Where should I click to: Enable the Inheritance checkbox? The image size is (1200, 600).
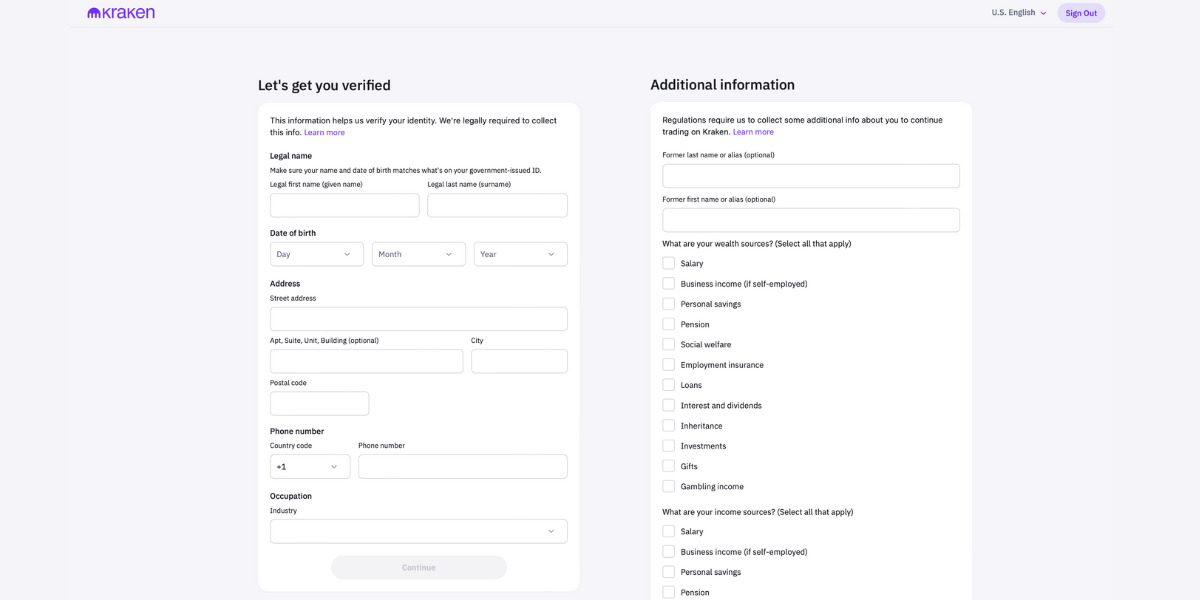coord(668,425)
